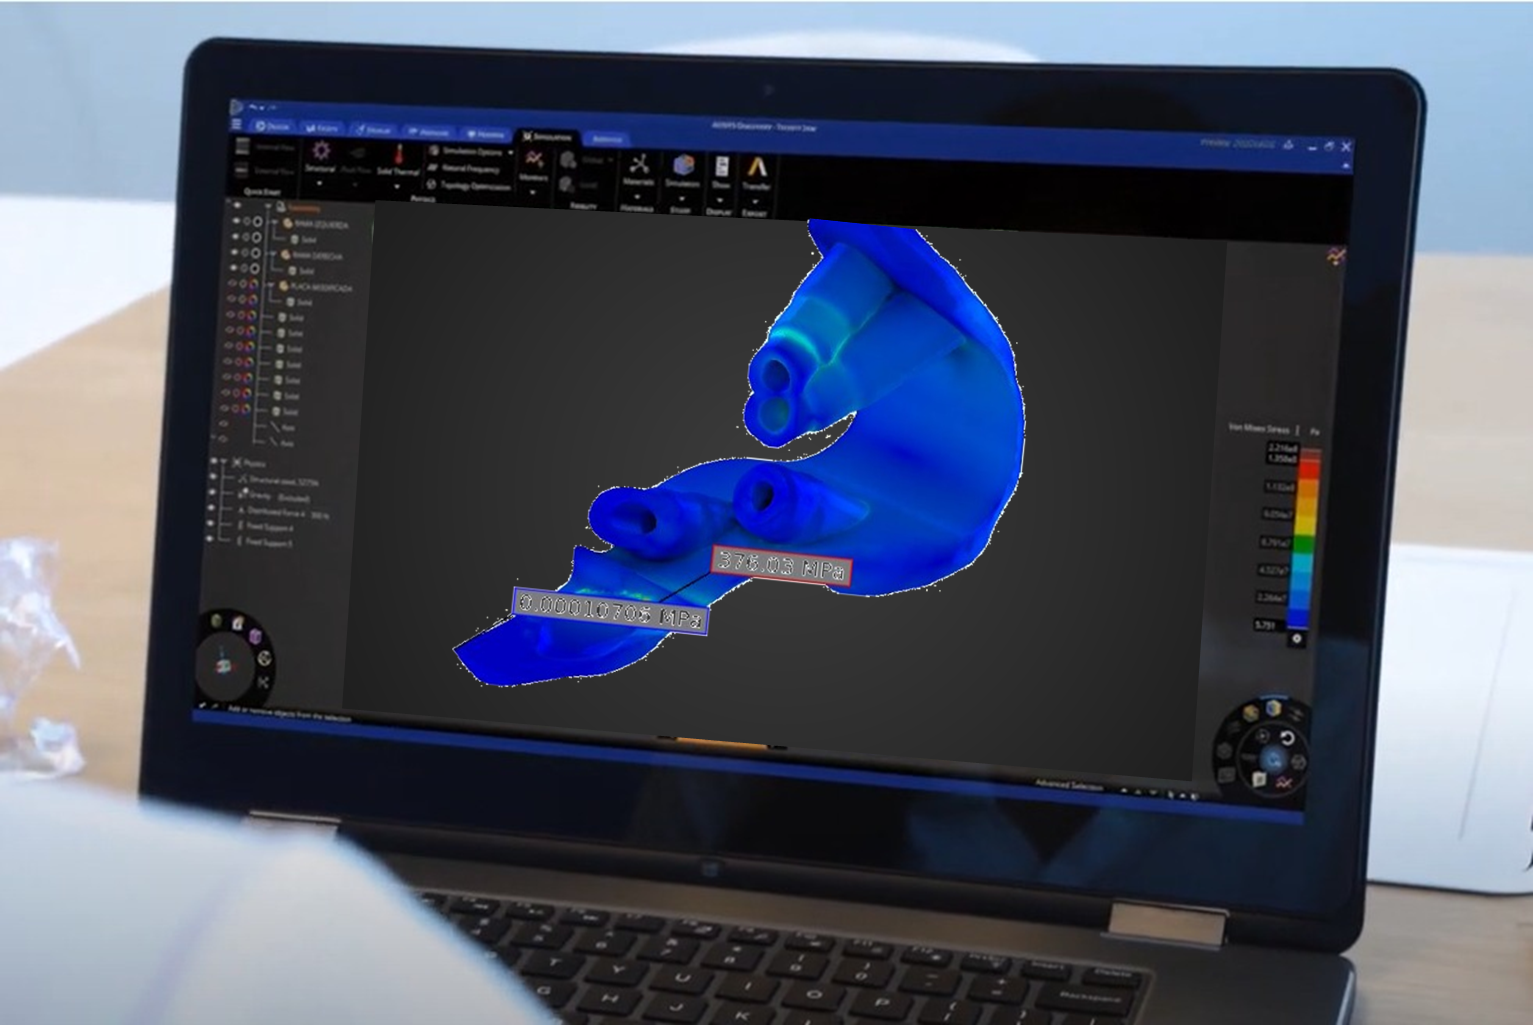The image size is (1533, 1025).
Task: Open the dropdown arrow under Monitors
Action: [533, 192]
